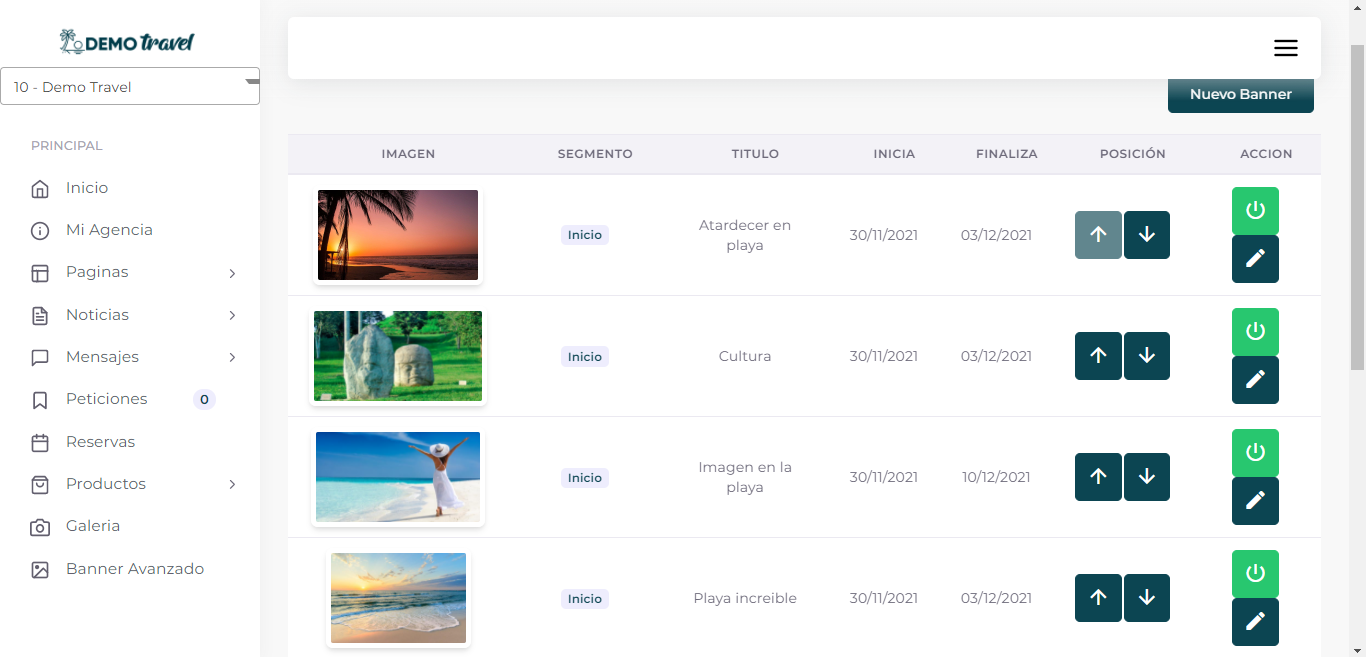Expand the Paginas submenu chevron
The height and width of the screenshot is (657, 1366).
(232, 273)
